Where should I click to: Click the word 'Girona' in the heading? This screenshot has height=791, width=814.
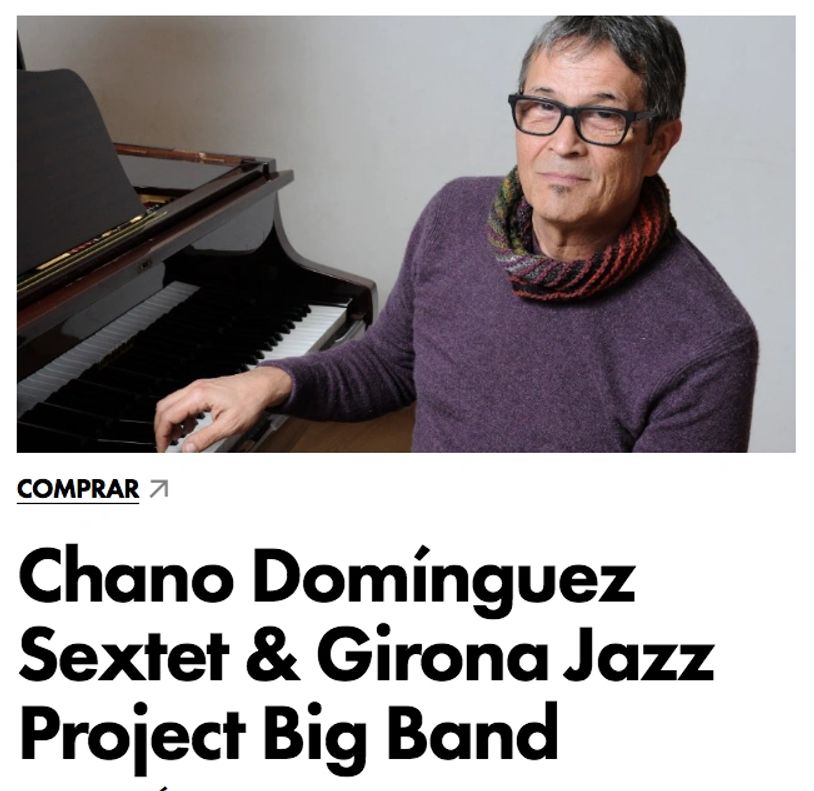click(x=432, y=655)
